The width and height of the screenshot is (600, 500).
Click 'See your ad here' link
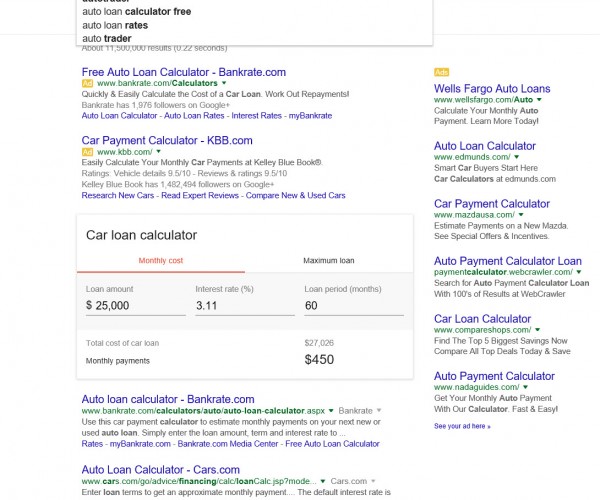coord(462,426)
